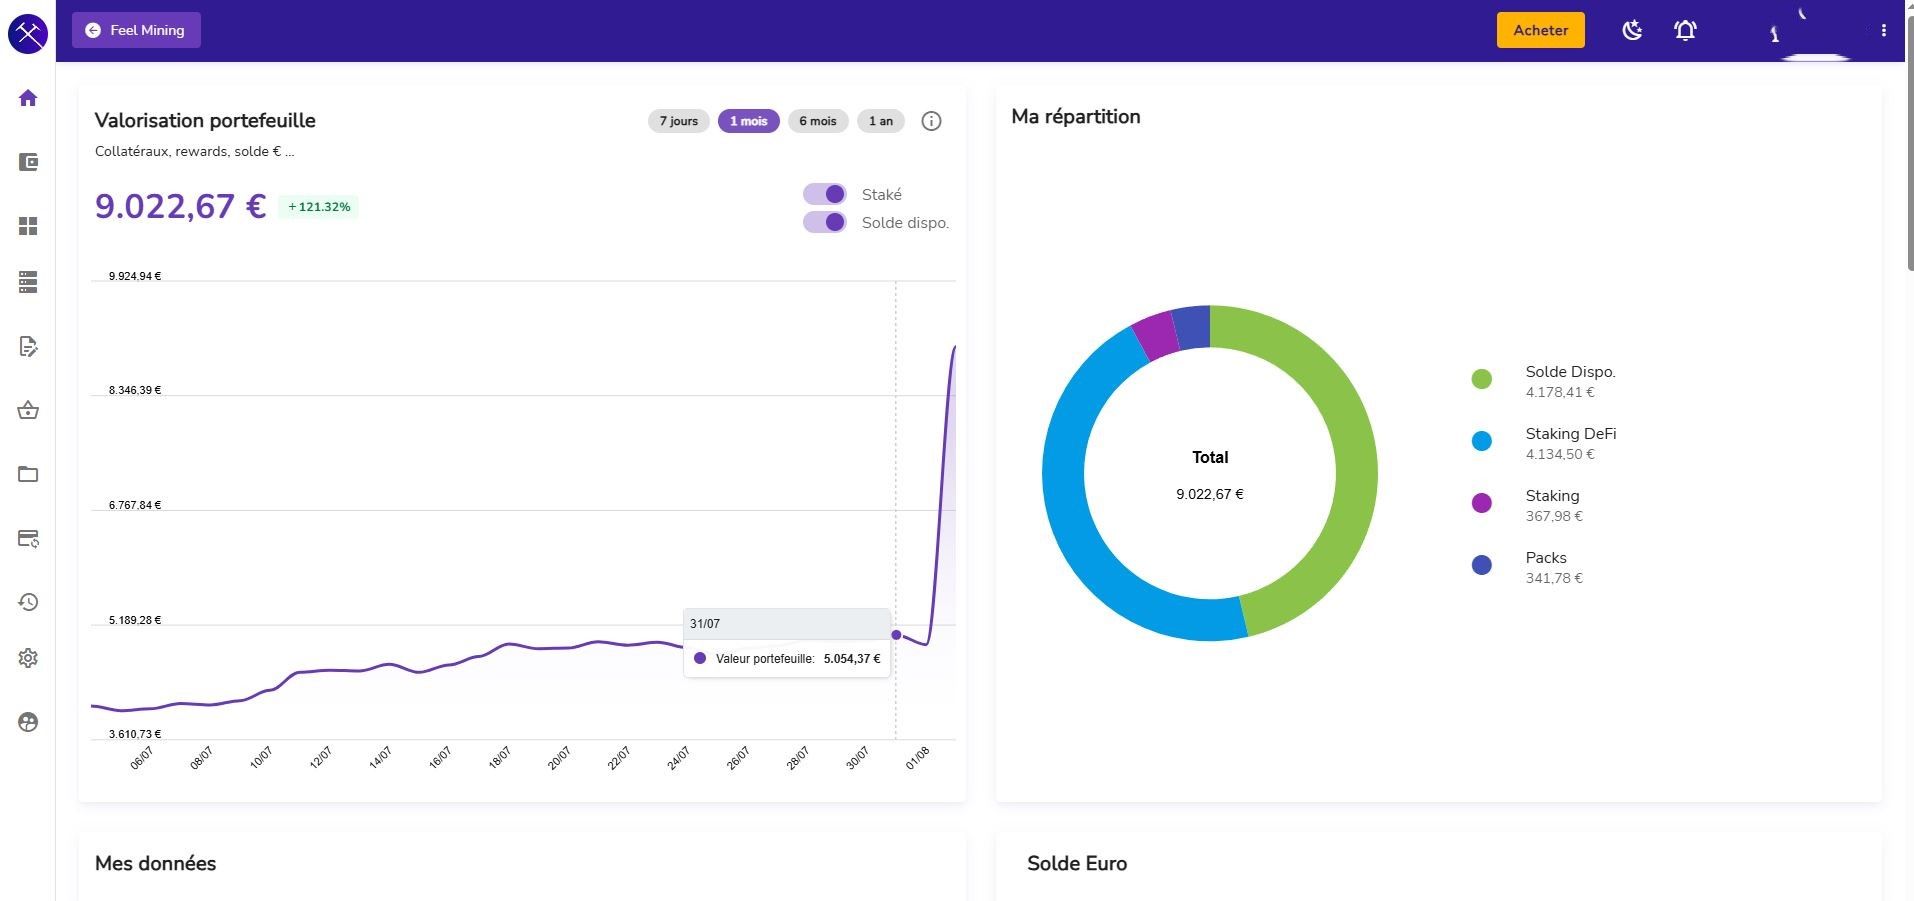The image size is (1914, 901).
Task: Switch to dark mode moon icon
Action: [1632, 30]
